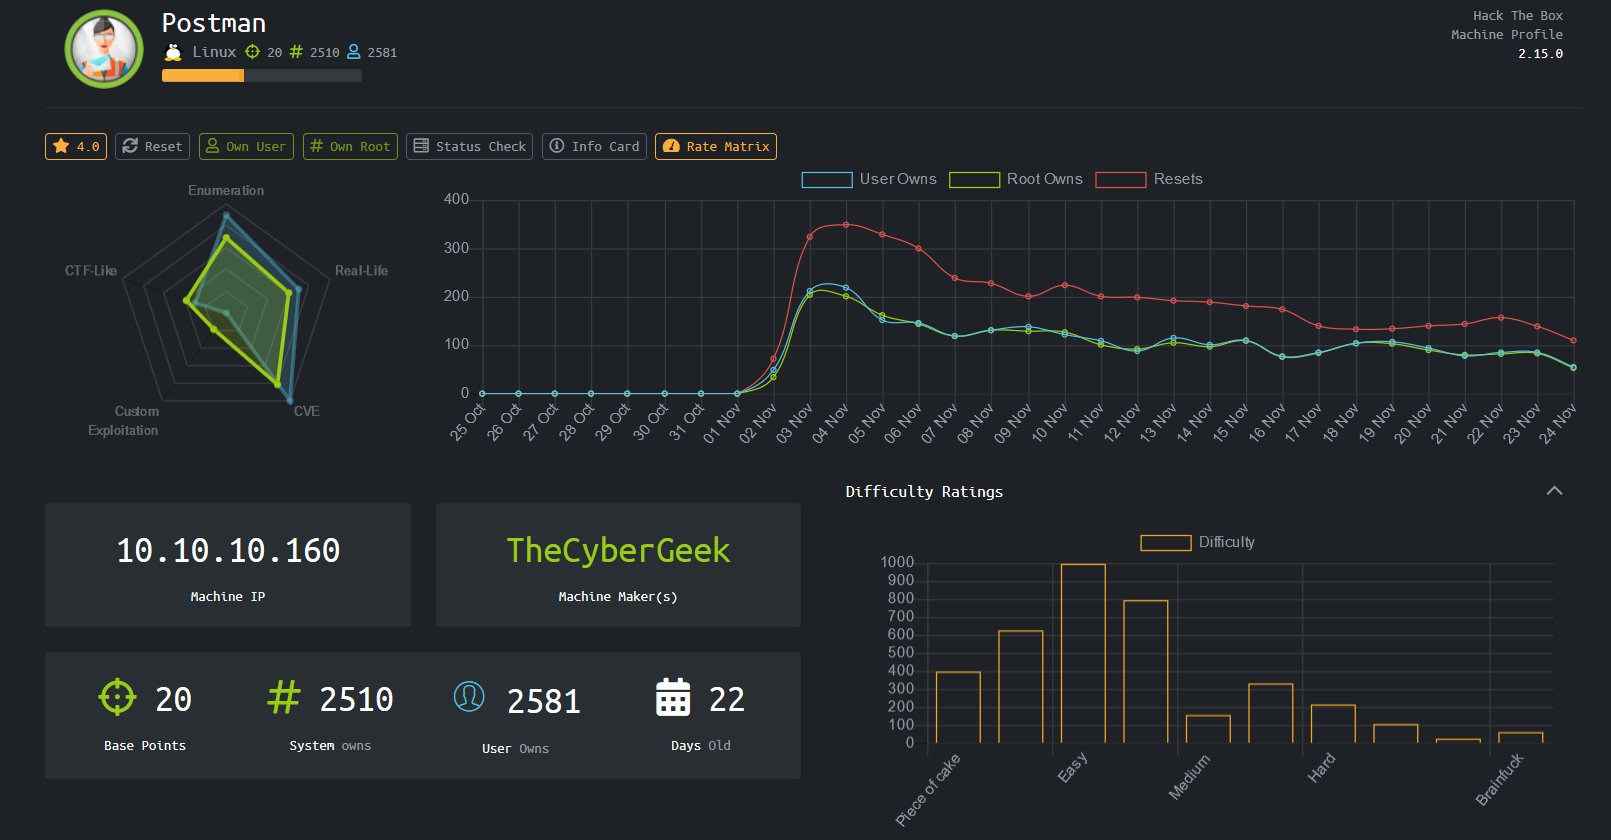Click the server icon in Status Check
The image size is (1611, 840).
pos(421,146)
